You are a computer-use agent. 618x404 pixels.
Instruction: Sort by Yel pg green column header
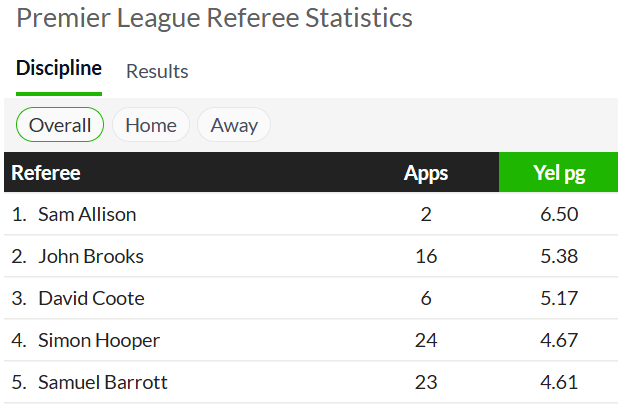pyautogui.click(x=559, y=172)
